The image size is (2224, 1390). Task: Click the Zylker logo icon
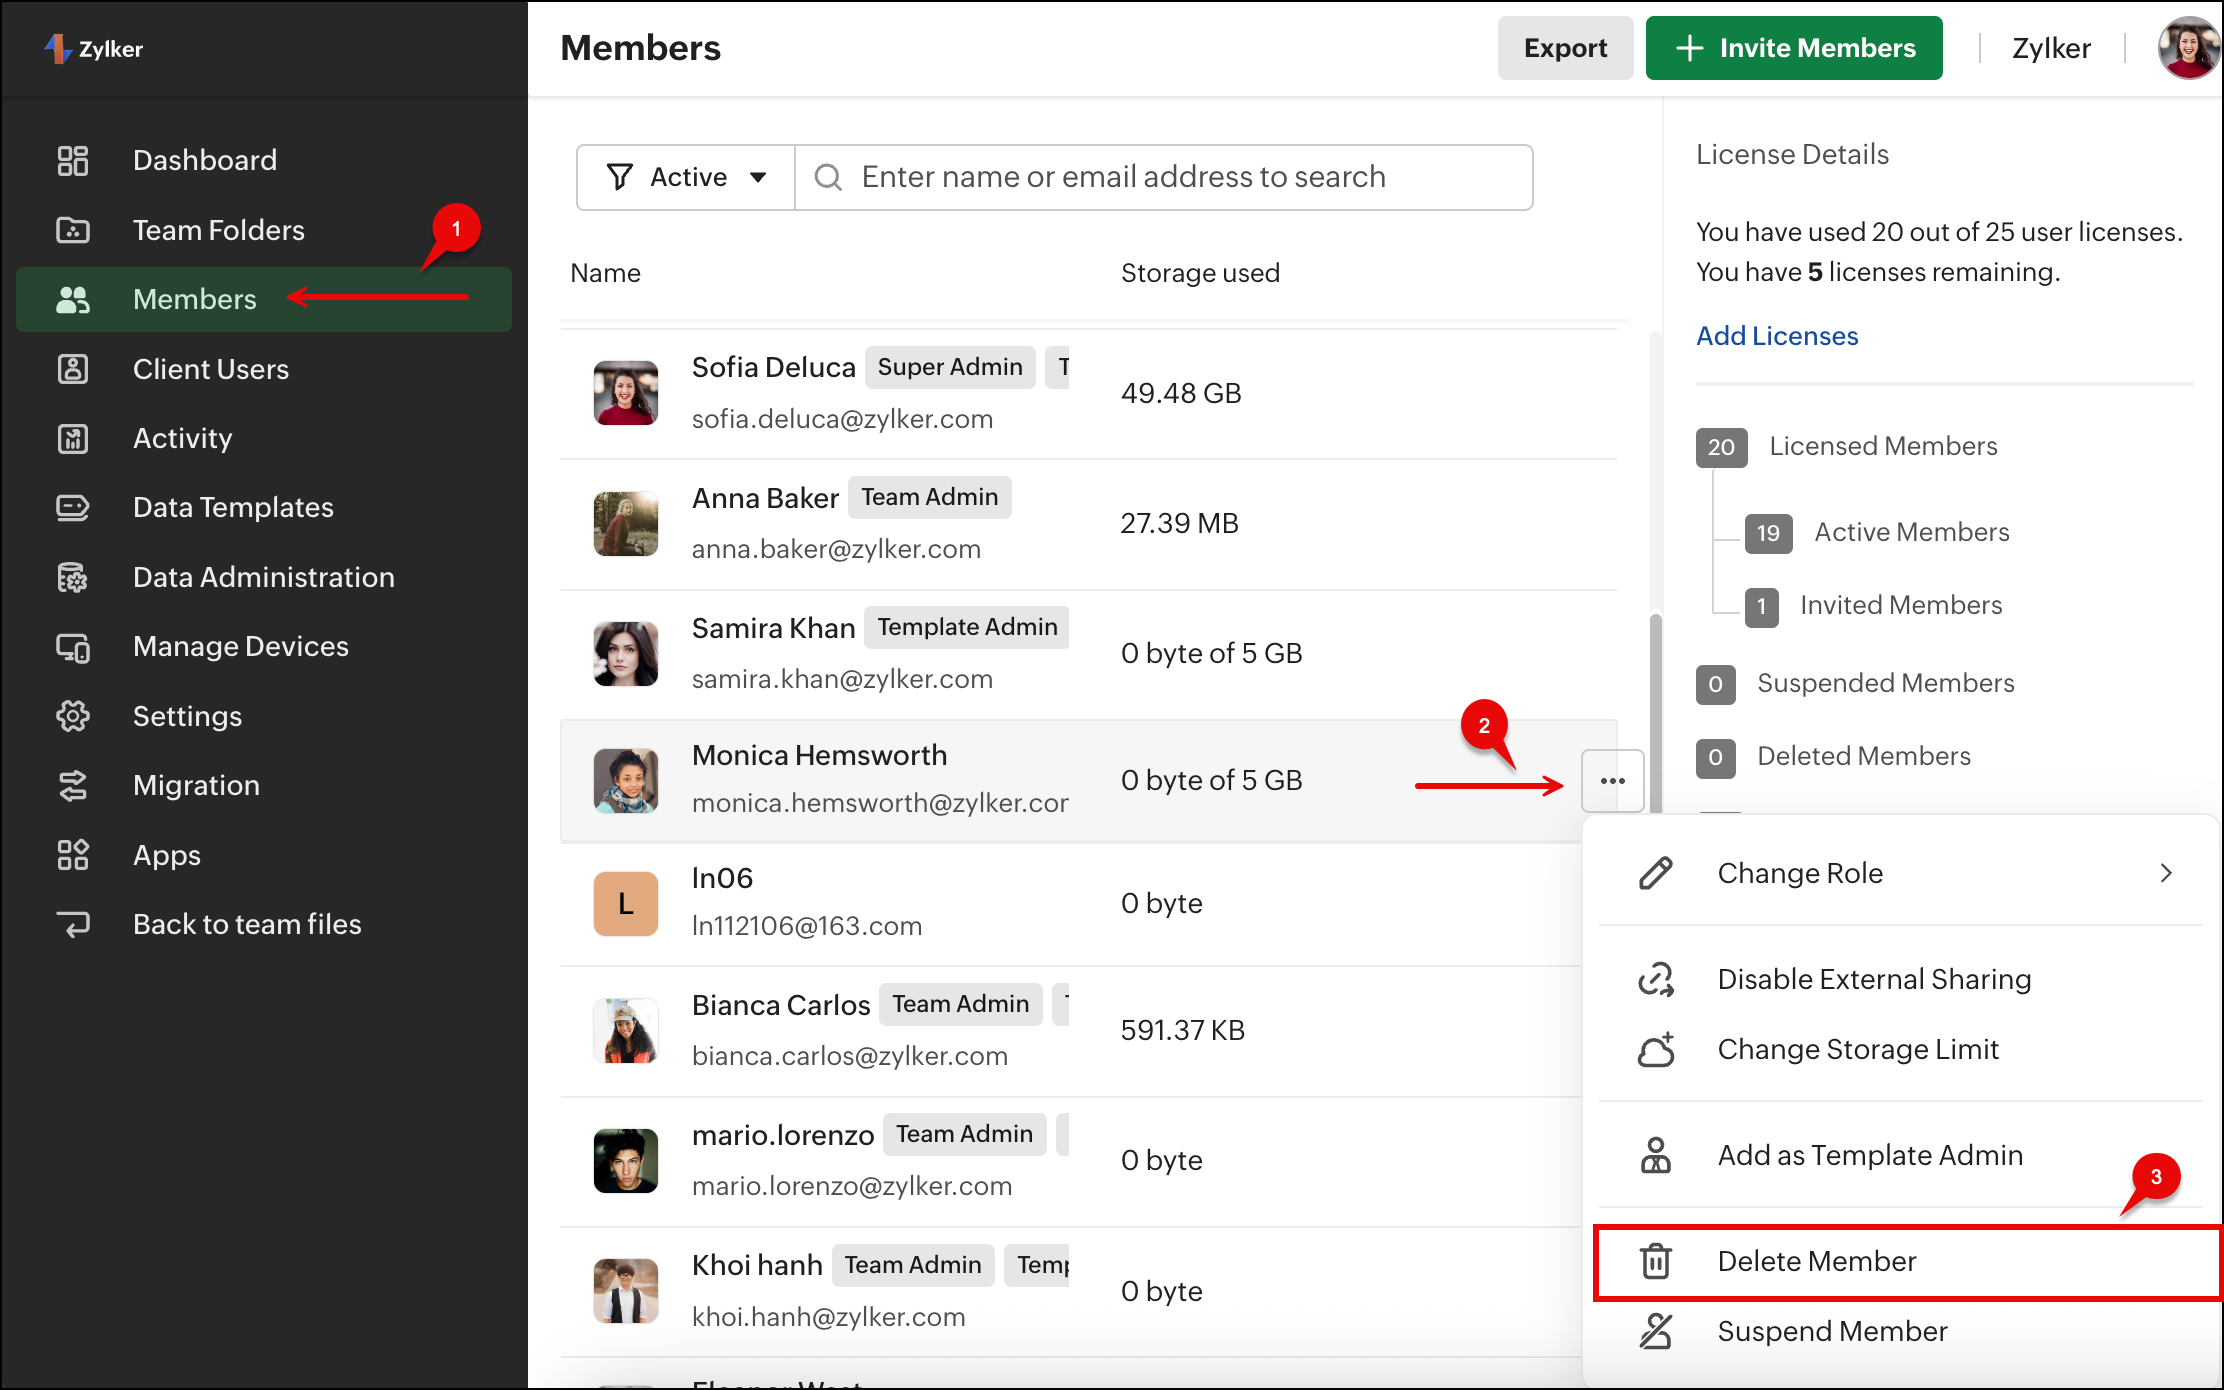(57, 48)
